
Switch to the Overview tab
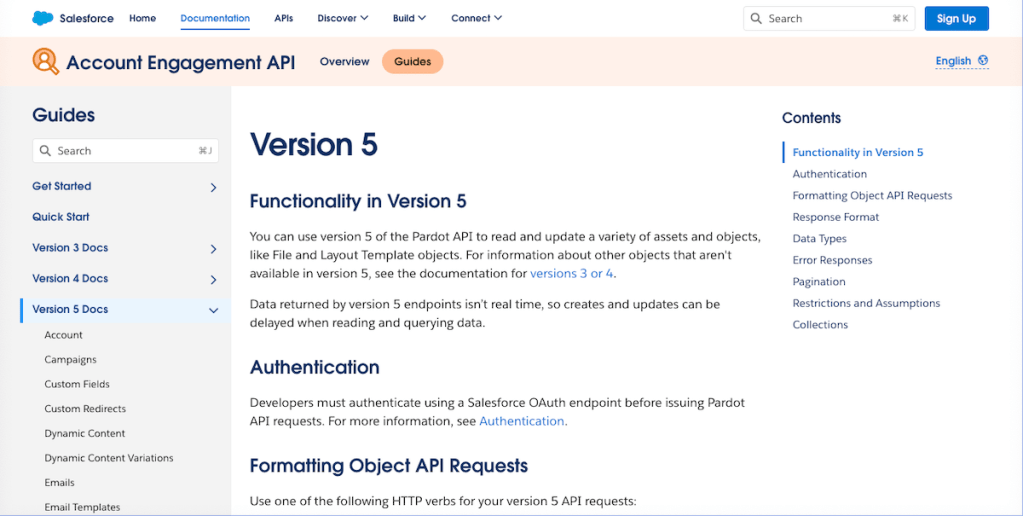click(x=344, y=62)
